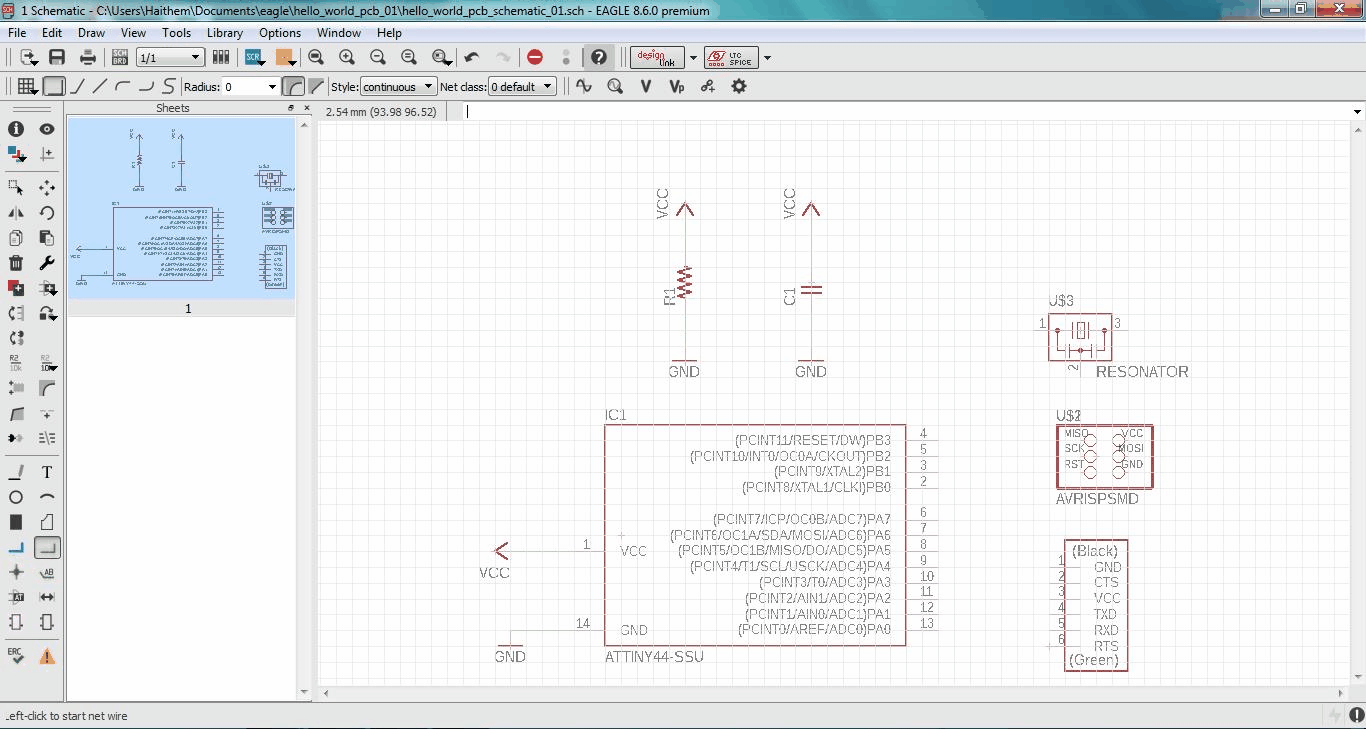This screenshot has width=1366, height=729.
Task: Select sheet 1 thumbnail in Sheets panel
Action: 182,209
